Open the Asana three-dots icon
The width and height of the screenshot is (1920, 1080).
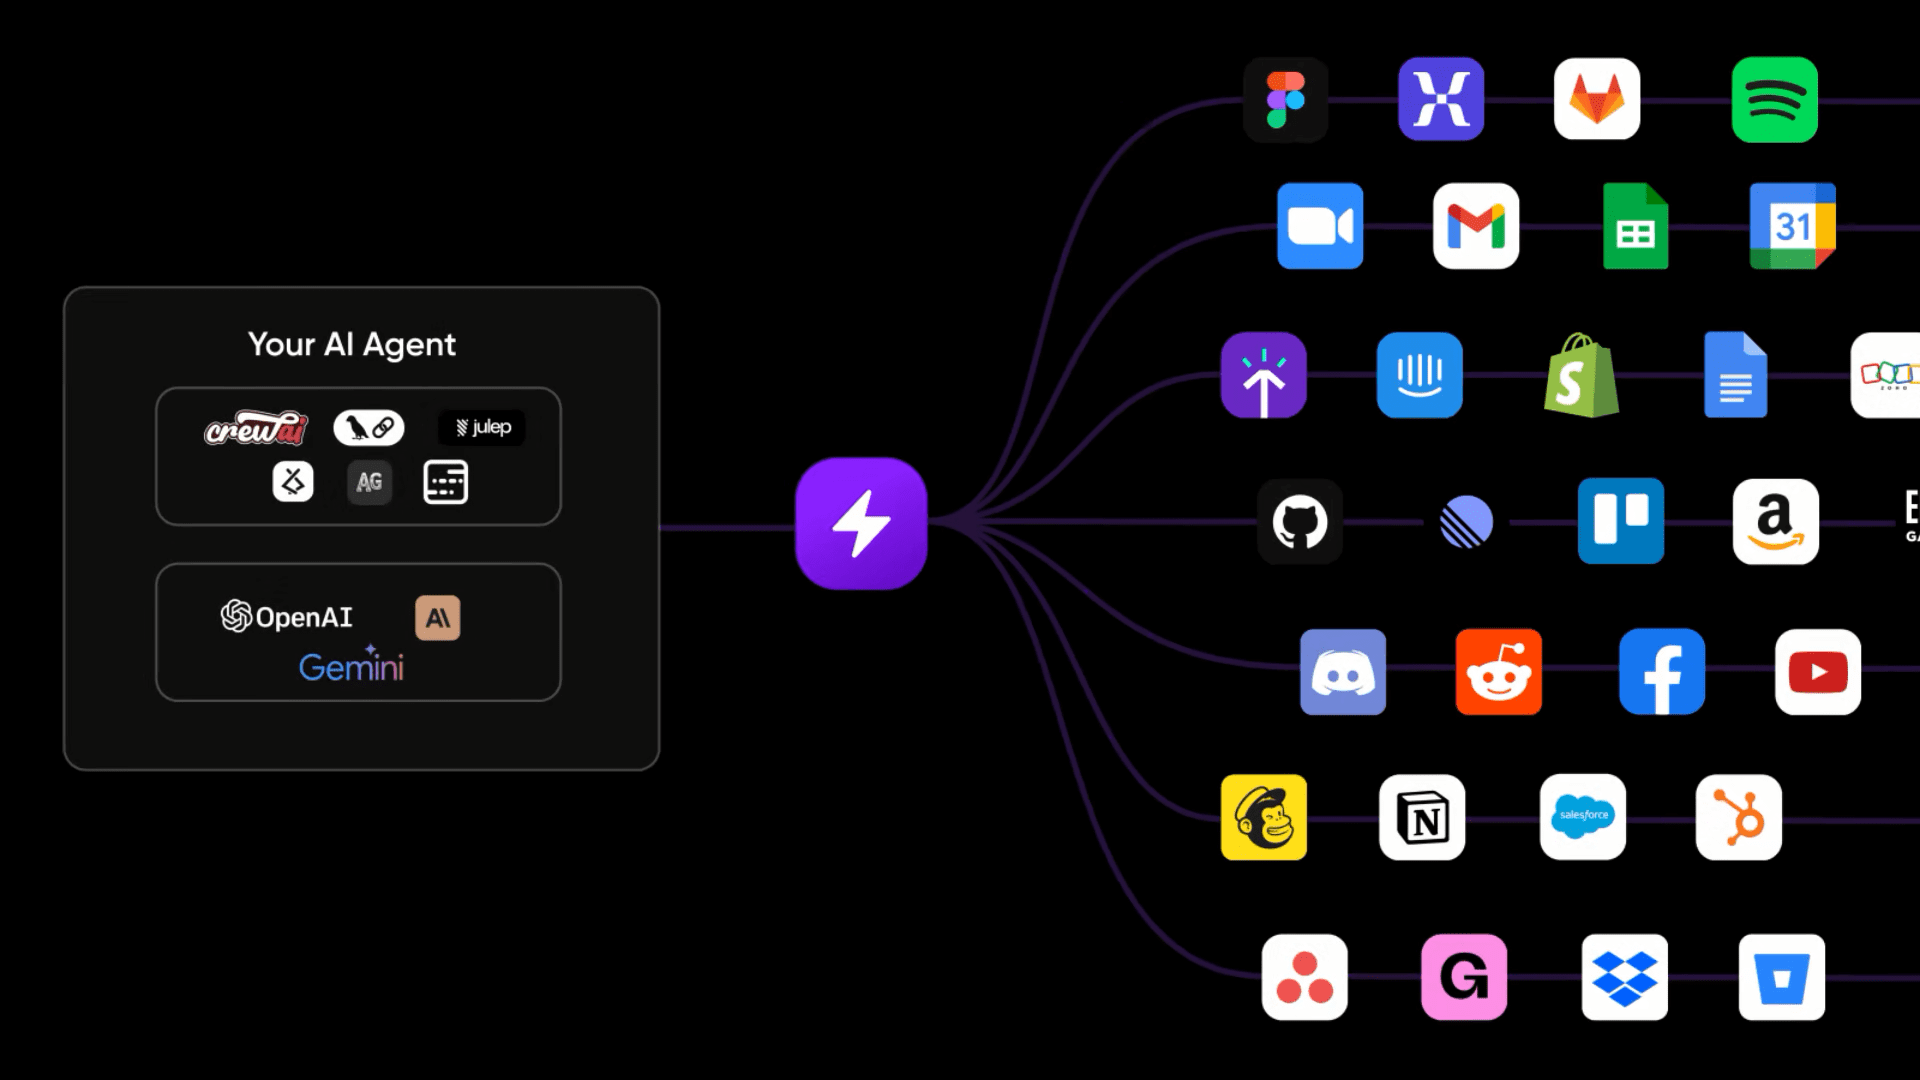1305,977
